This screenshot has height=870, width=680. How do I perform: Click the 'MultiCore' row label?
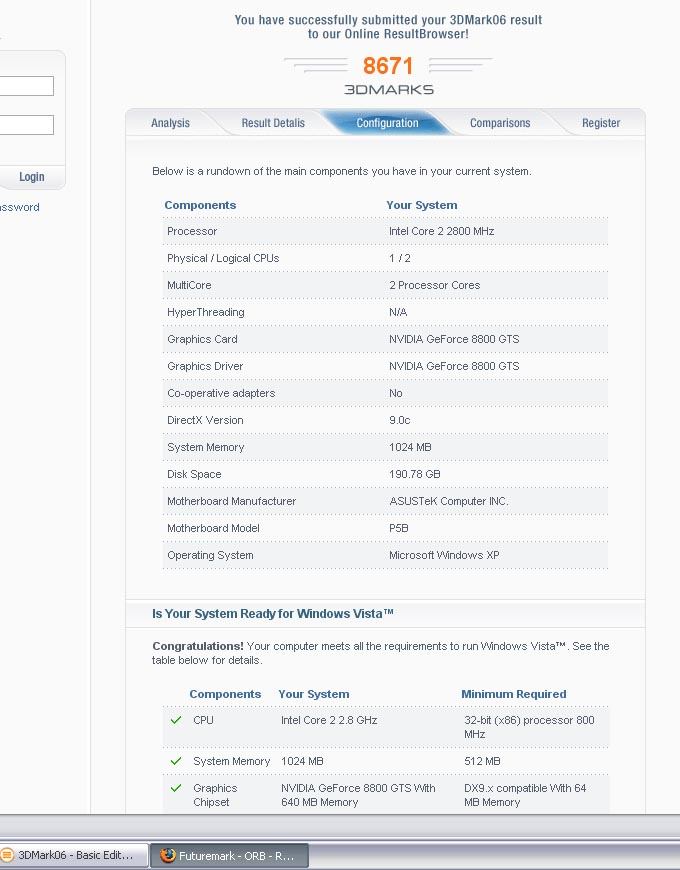[189, 285]
